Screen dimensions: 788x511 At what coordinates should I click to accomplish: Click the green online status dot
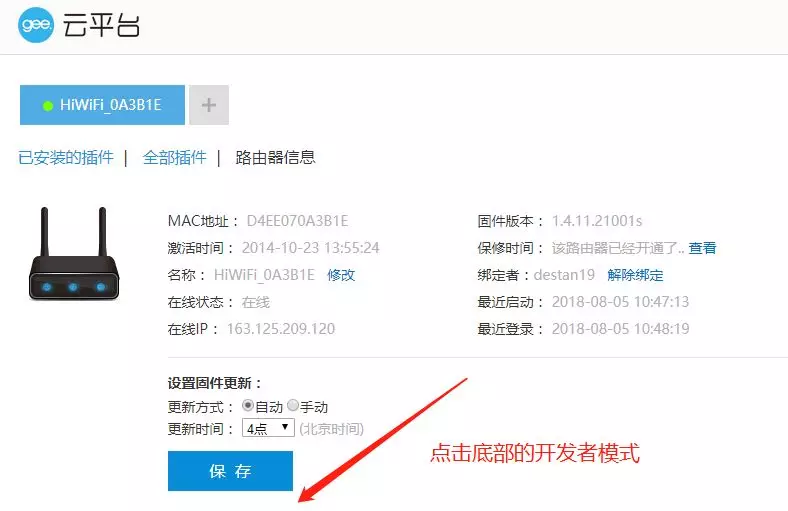47,106
